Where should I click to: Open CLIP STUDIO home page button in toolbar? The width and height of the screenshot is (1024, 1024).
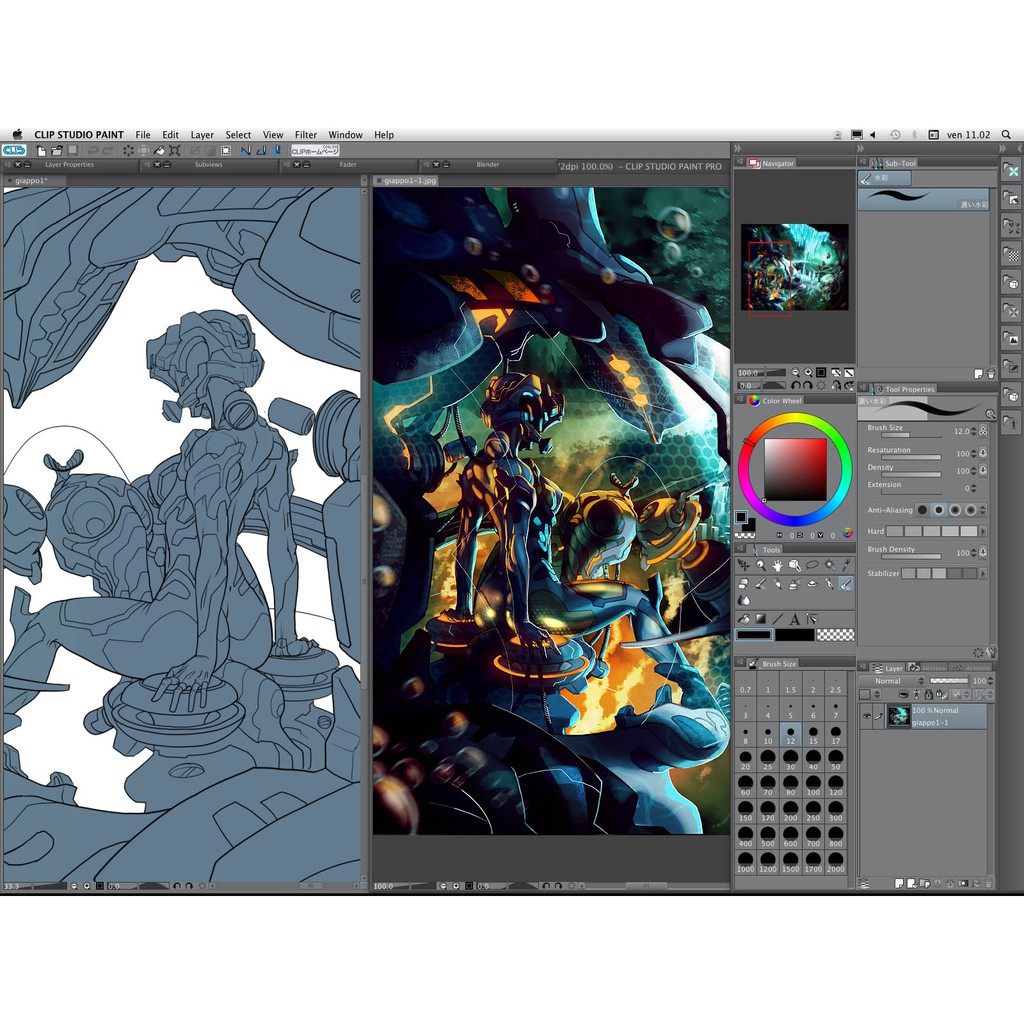tap(313, 148)
